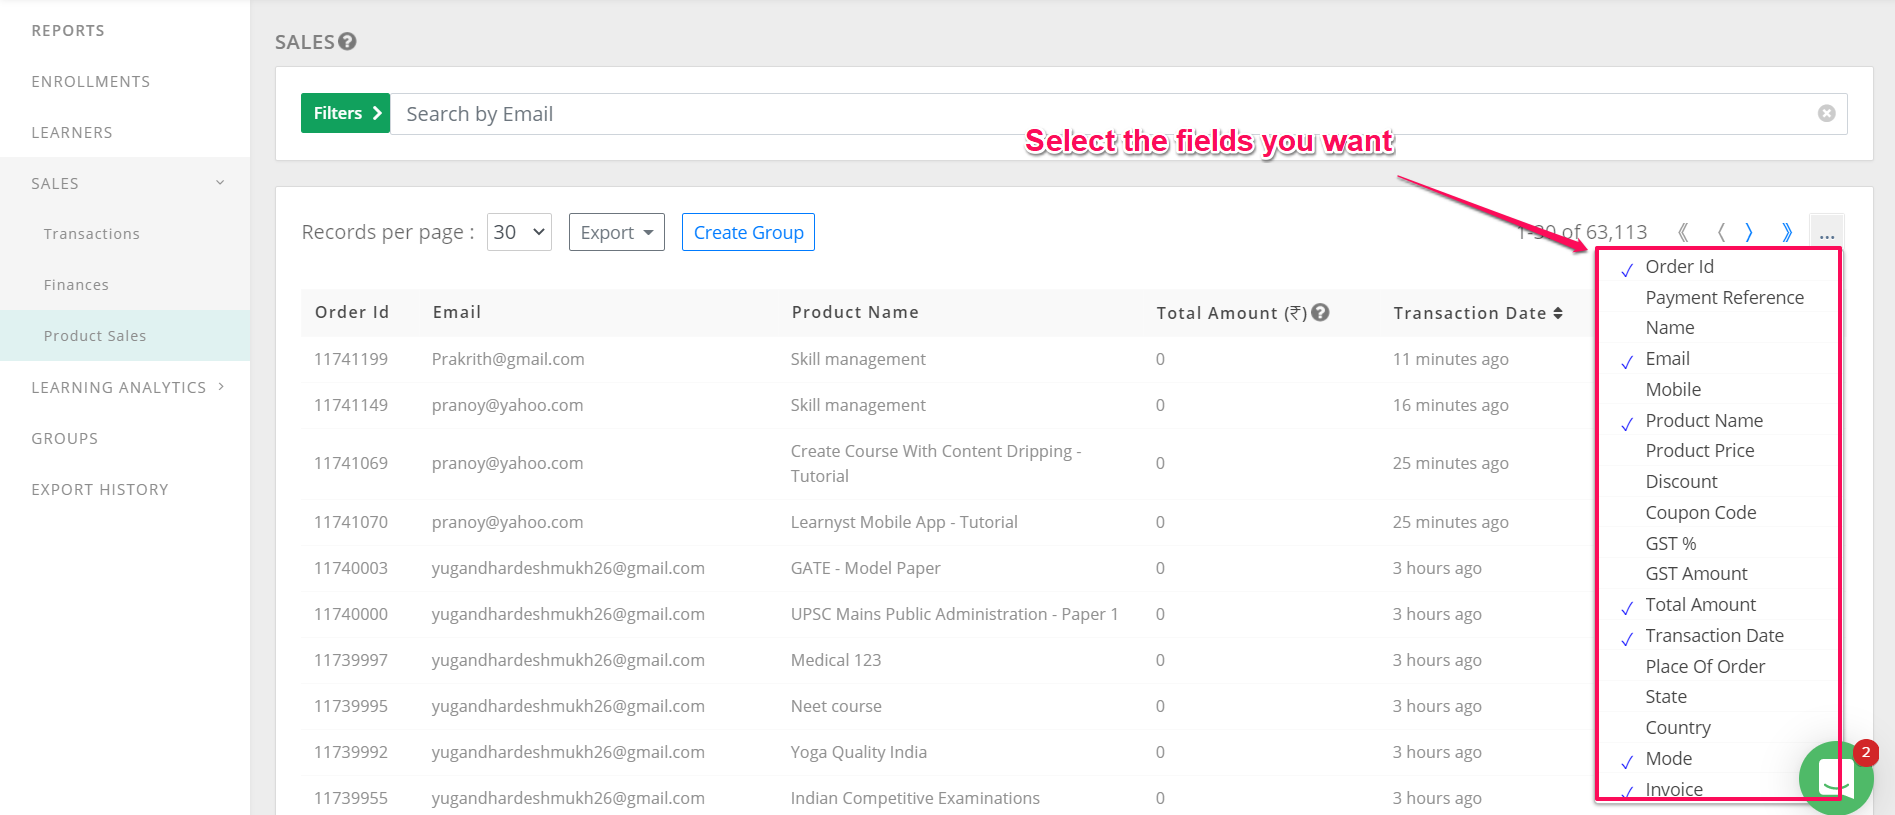The image size is (1895, 815).
Task: Click Medical 123 product name
Action: coord(836,660)
